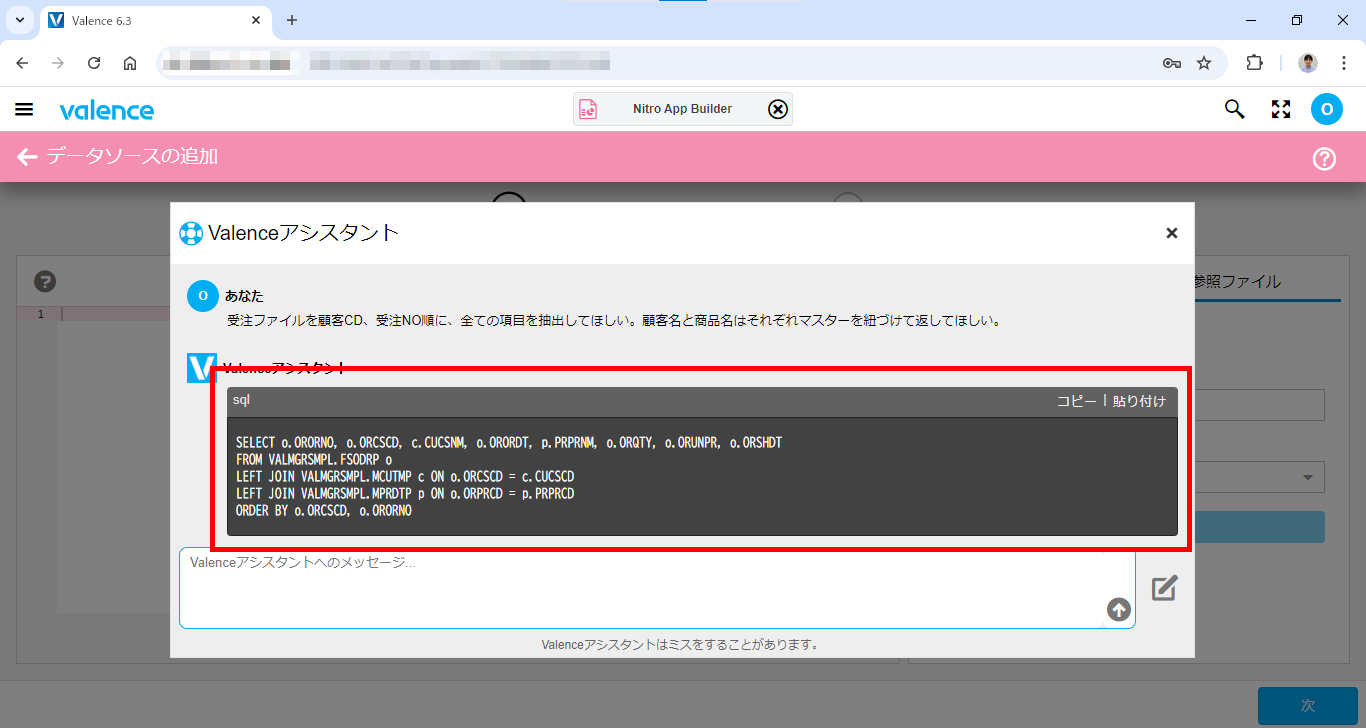Click コピー to copy the SQL

[1077, 401]
